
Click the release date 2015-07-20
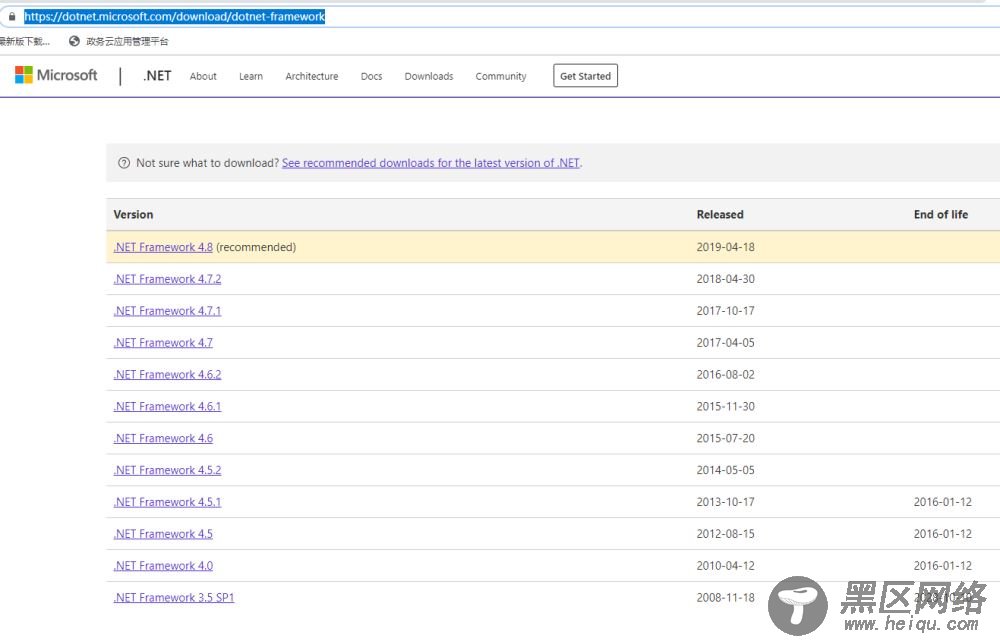click(725, 438)
